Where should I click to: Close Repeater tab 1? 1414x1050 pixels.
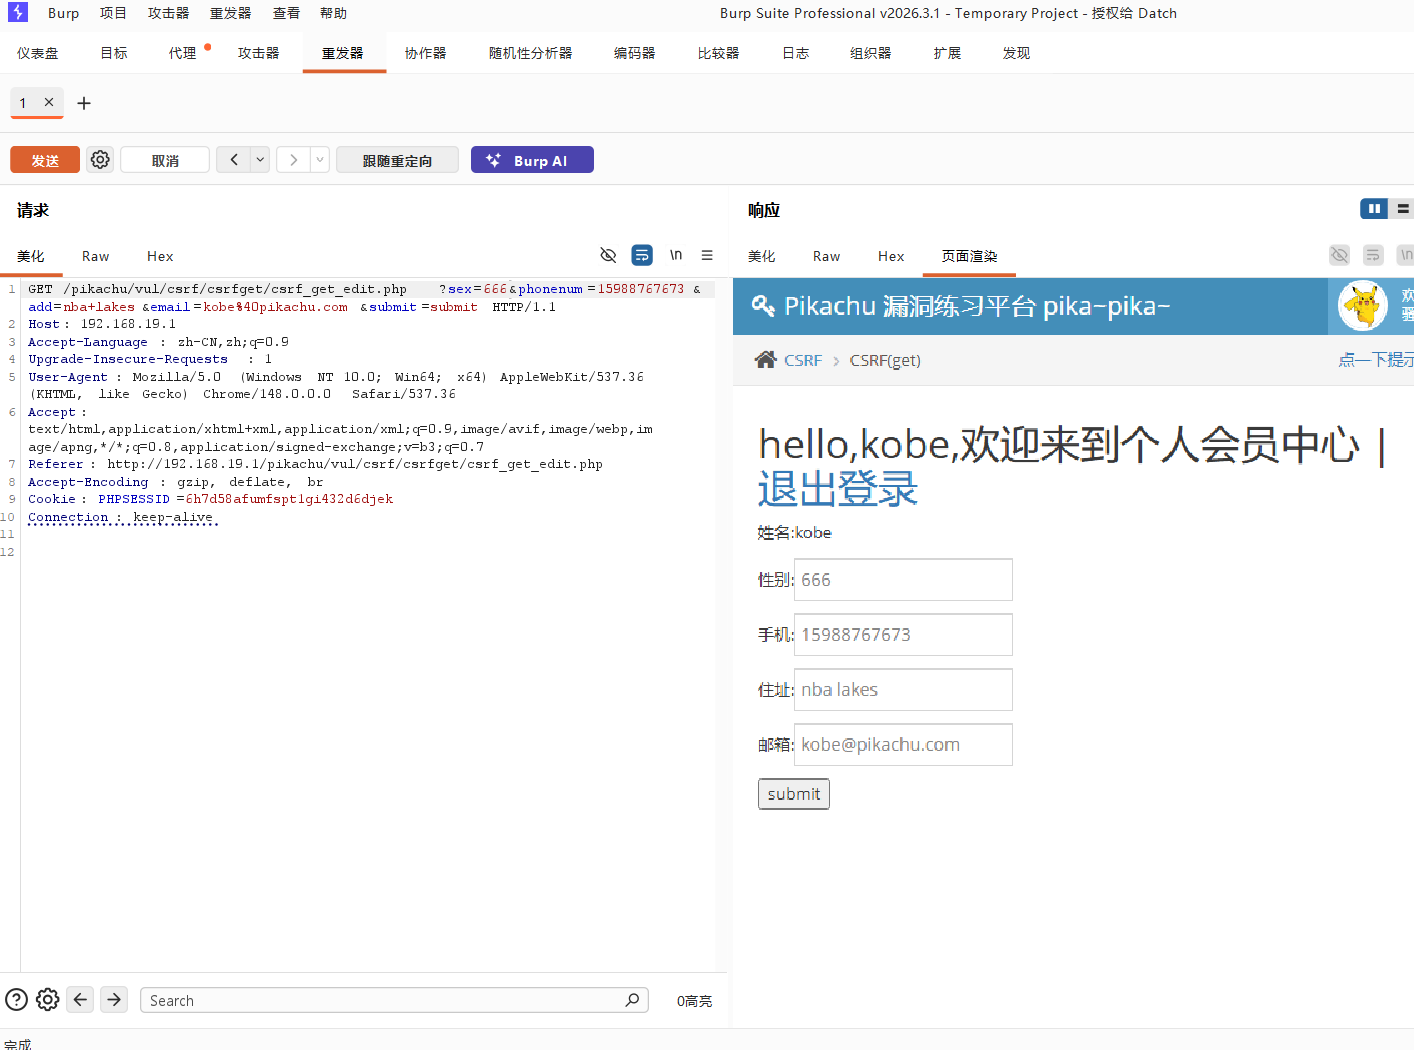coord(49,102)
